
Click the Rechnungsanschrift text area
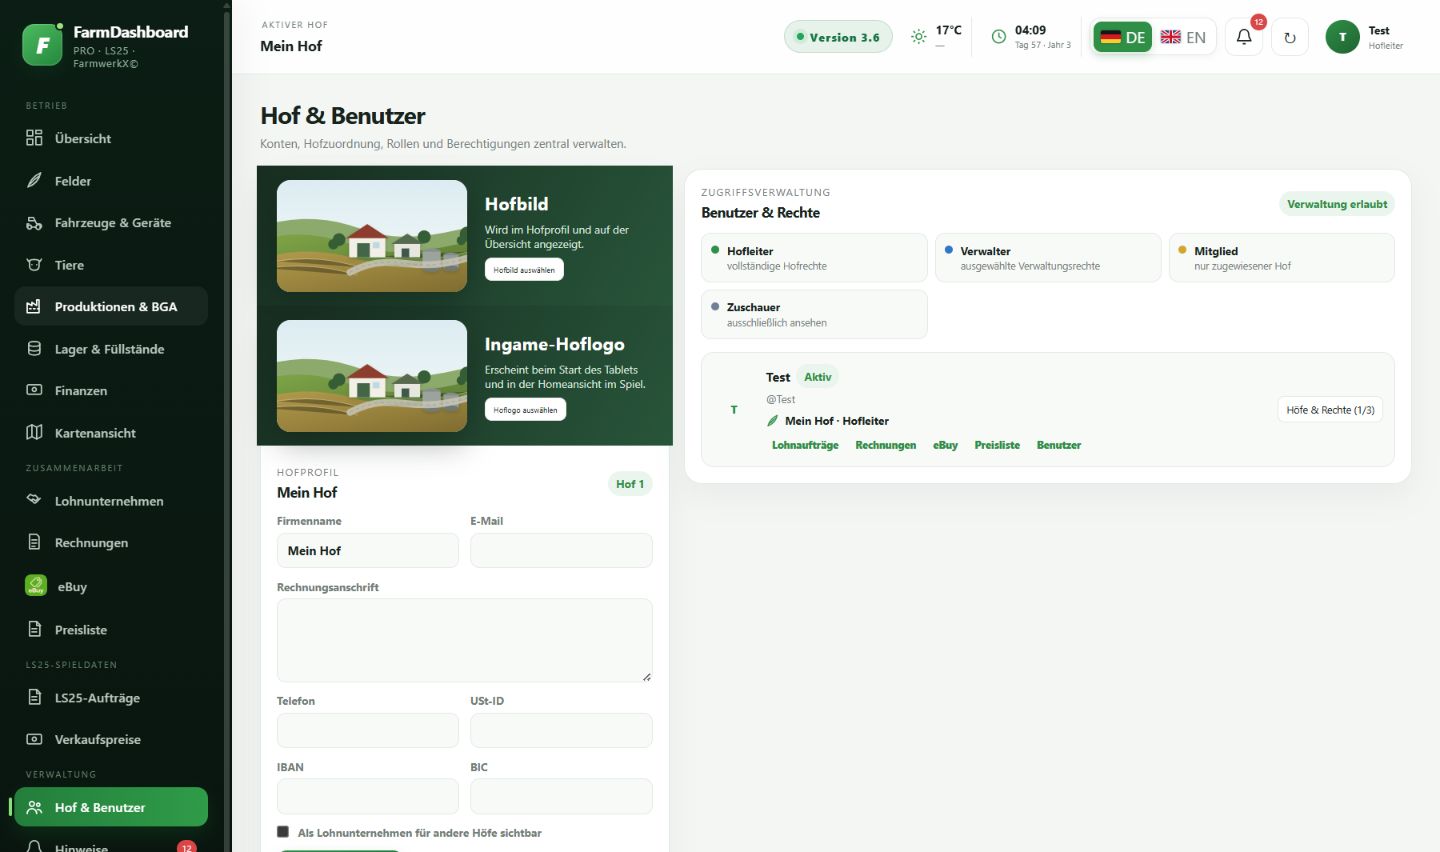465,640
